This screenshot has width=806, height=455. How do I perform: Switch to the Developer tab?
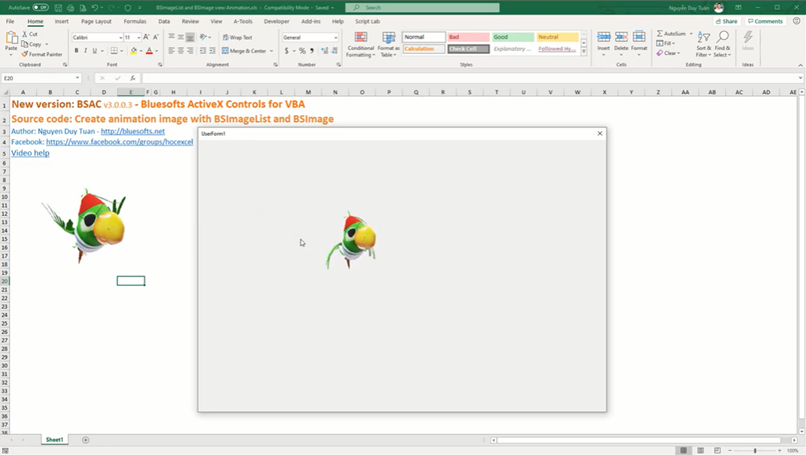[277, 21]
